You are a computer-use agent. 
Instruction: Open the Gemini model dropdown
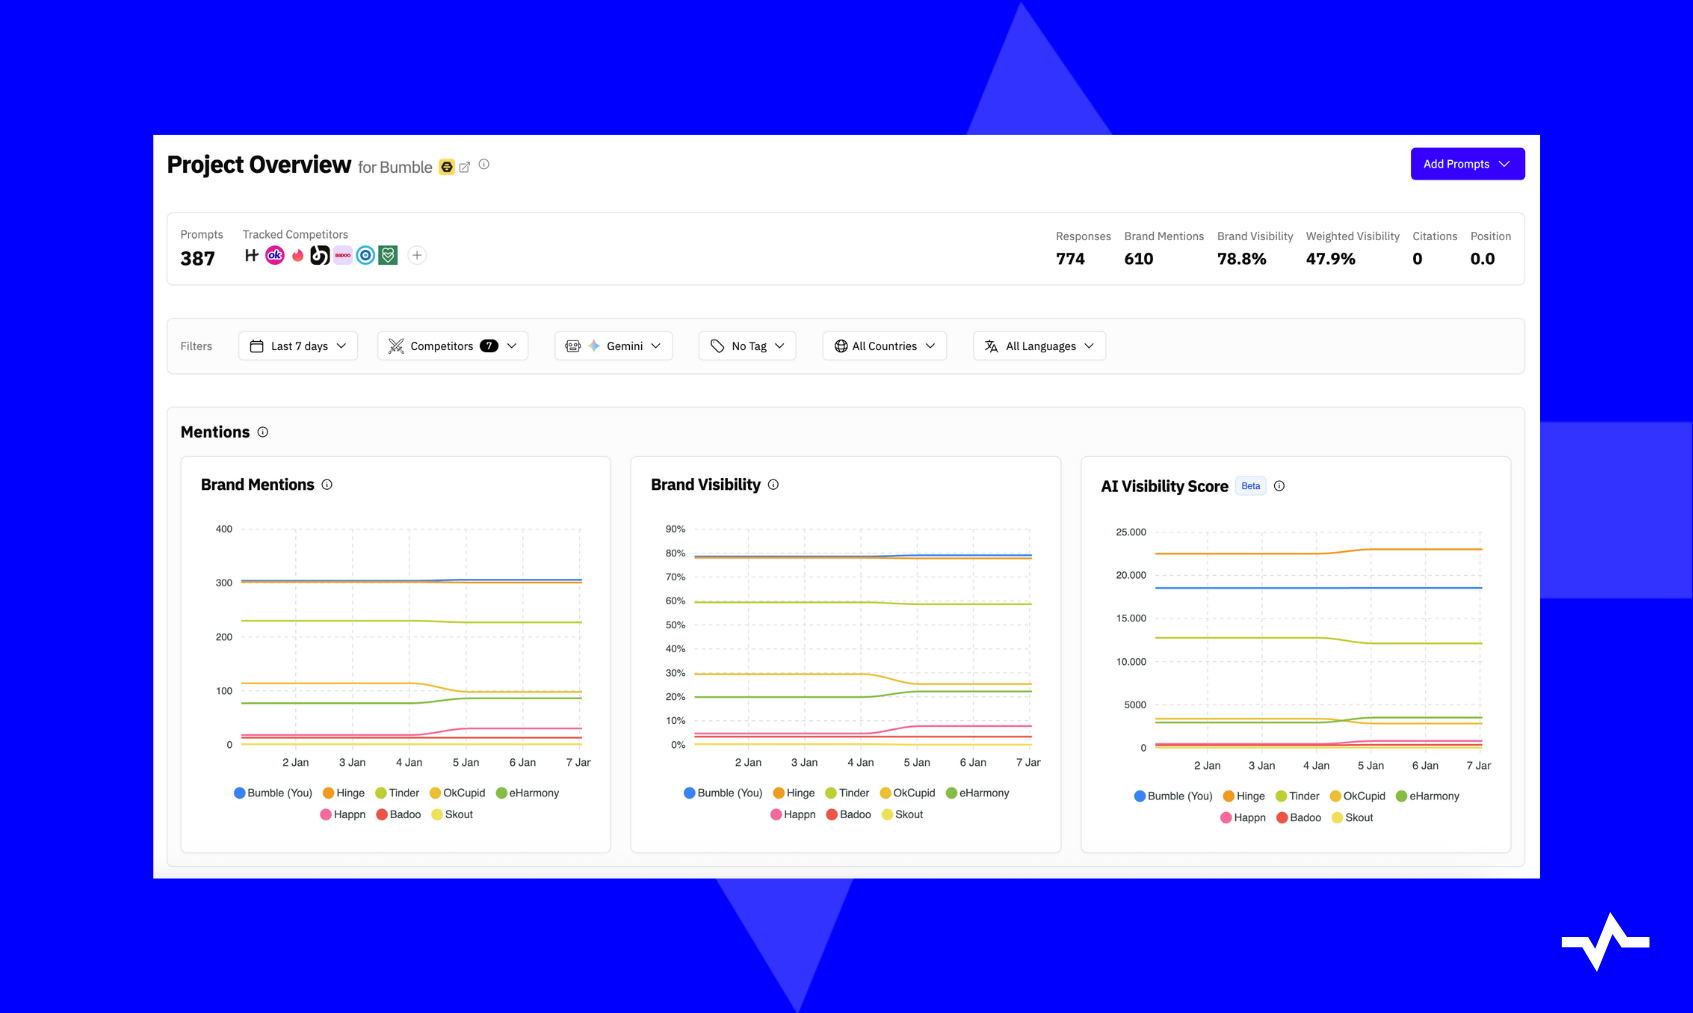(x=613, y=346)
